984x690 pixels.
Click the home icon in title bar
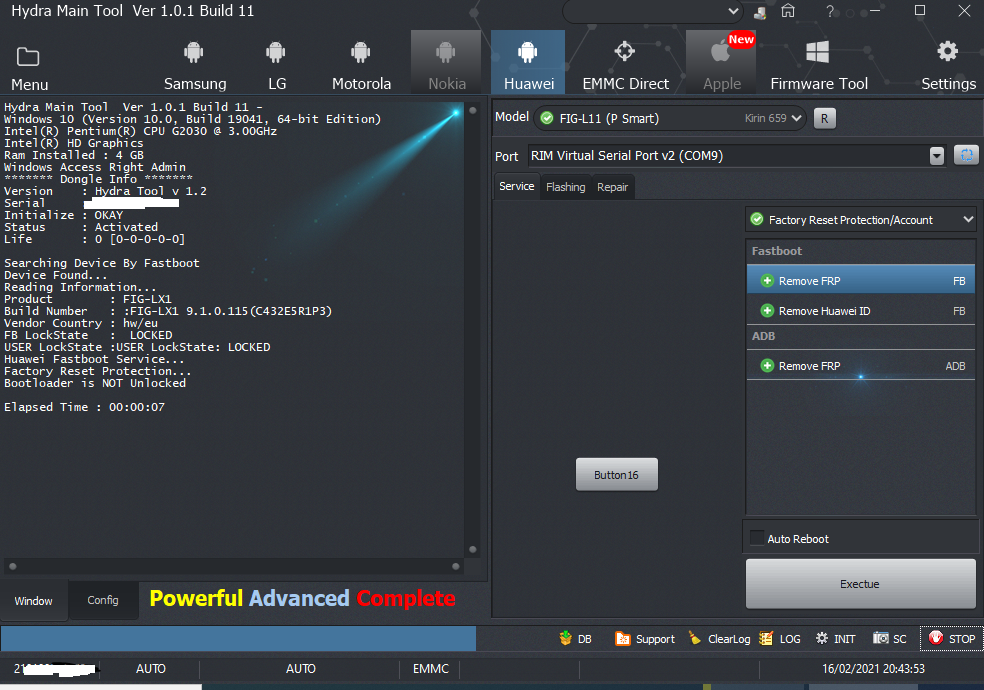(x=788, y=11)
